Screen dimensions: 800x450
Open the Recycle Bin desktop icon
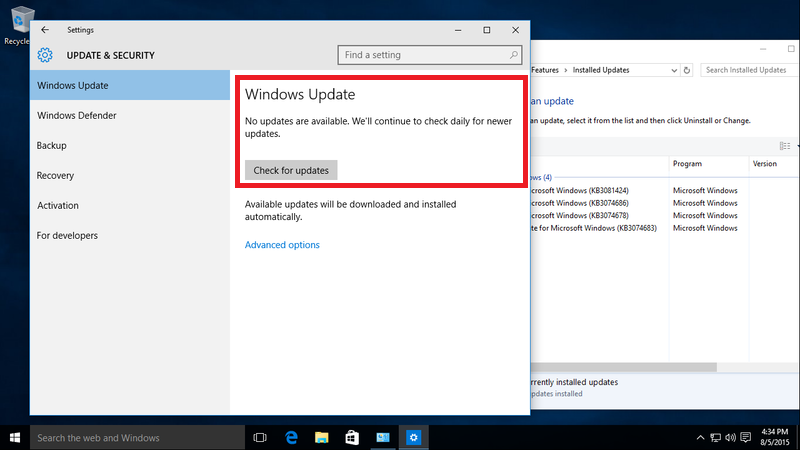pos(18,24)
